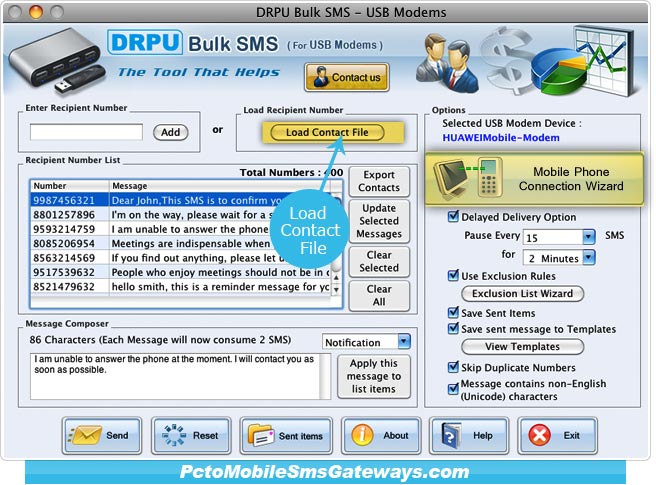Click inside the recipient number input field
The height and width of the screenshot is (485, 656).
tap(86, 132)
